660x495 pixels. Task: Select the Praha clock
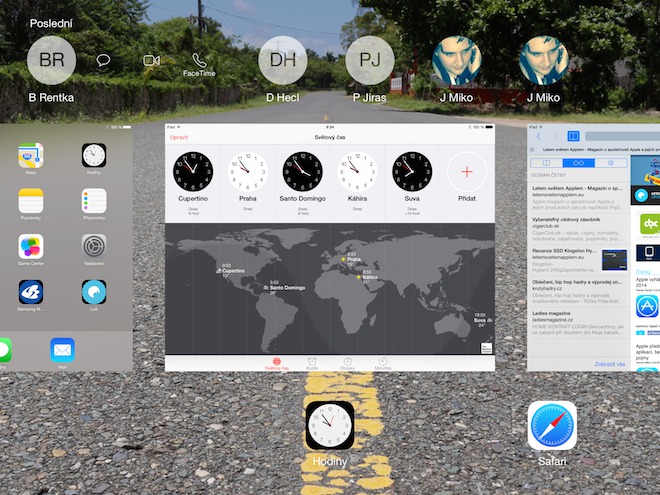[x=248, y=172]
